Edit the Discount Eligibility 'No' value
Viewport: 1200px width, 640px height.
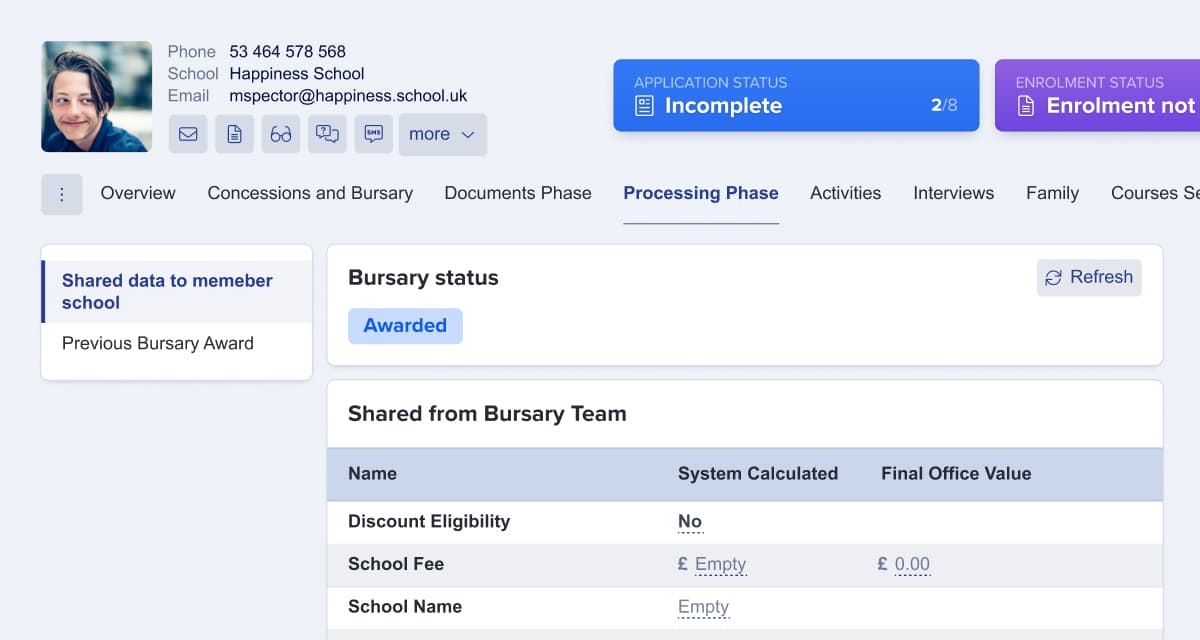[x=690, y=521]
